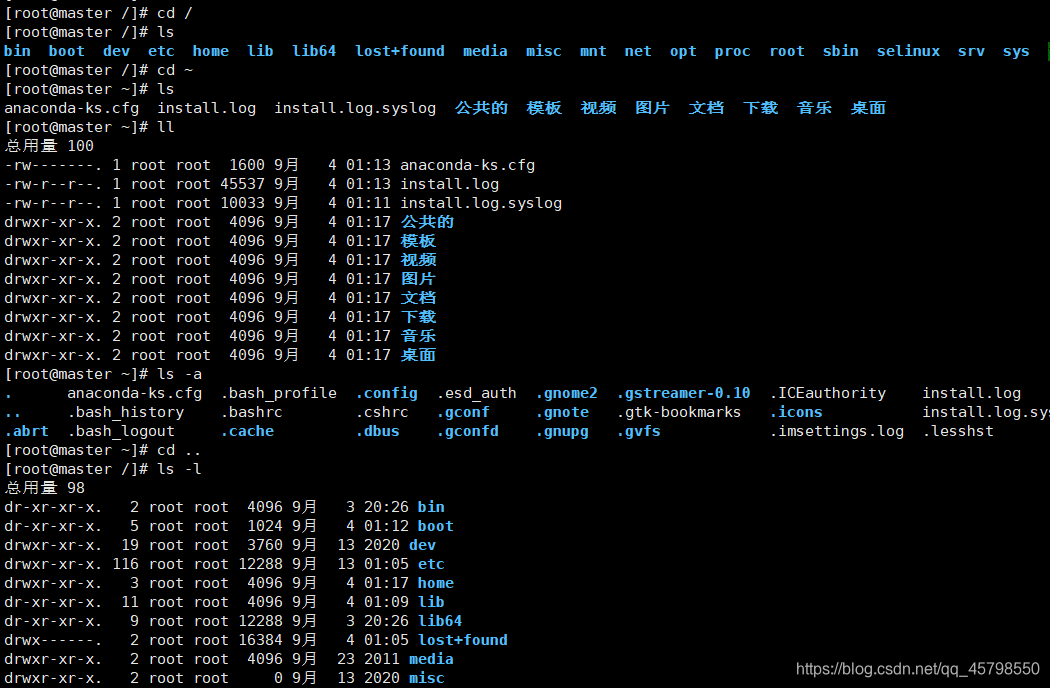This screenshot has width=1050, height=688.
Task: Click the link count '116' in the etc row
Action: (x=125, y=564)
